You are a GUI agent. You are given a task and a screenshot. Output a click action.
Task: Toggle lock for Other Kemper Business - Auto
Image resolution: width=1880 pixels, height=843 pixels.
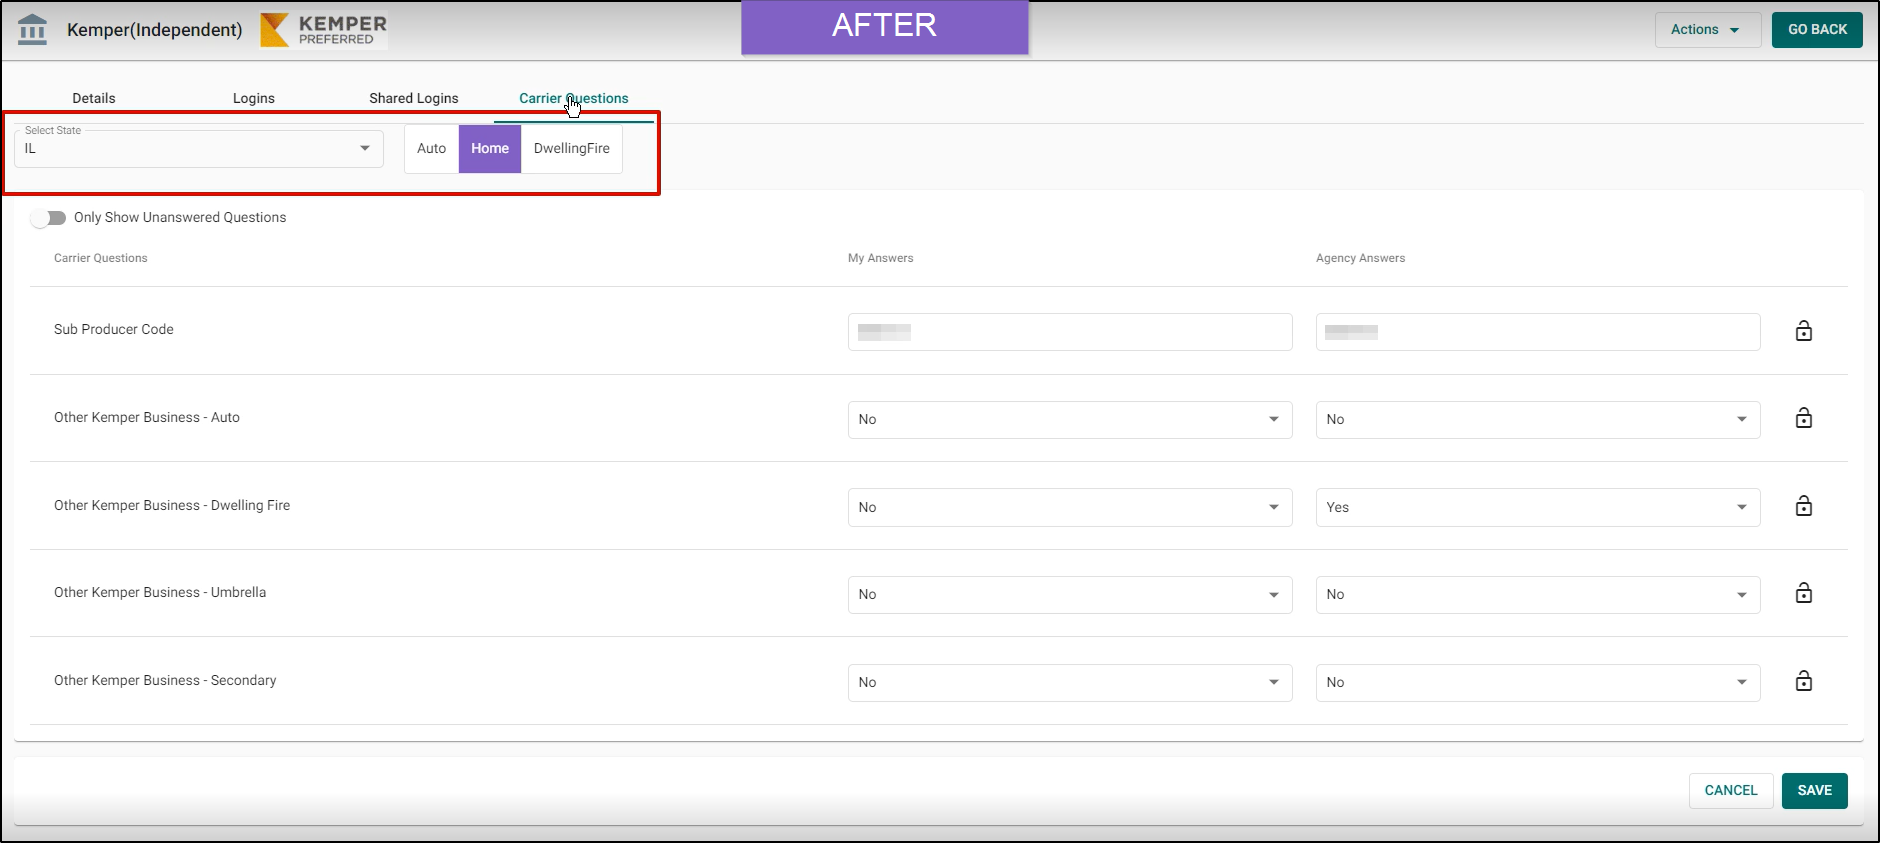point(1804,418)
